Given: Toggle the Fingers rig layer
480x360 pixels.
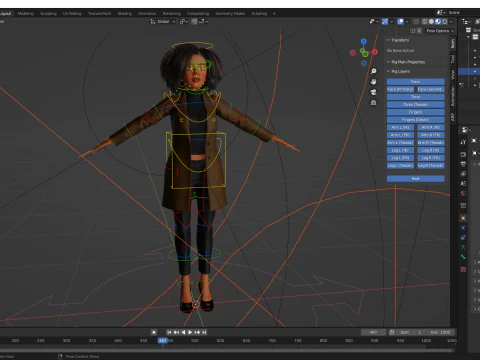Looking at the screenshot, I should tap(415, 112).
